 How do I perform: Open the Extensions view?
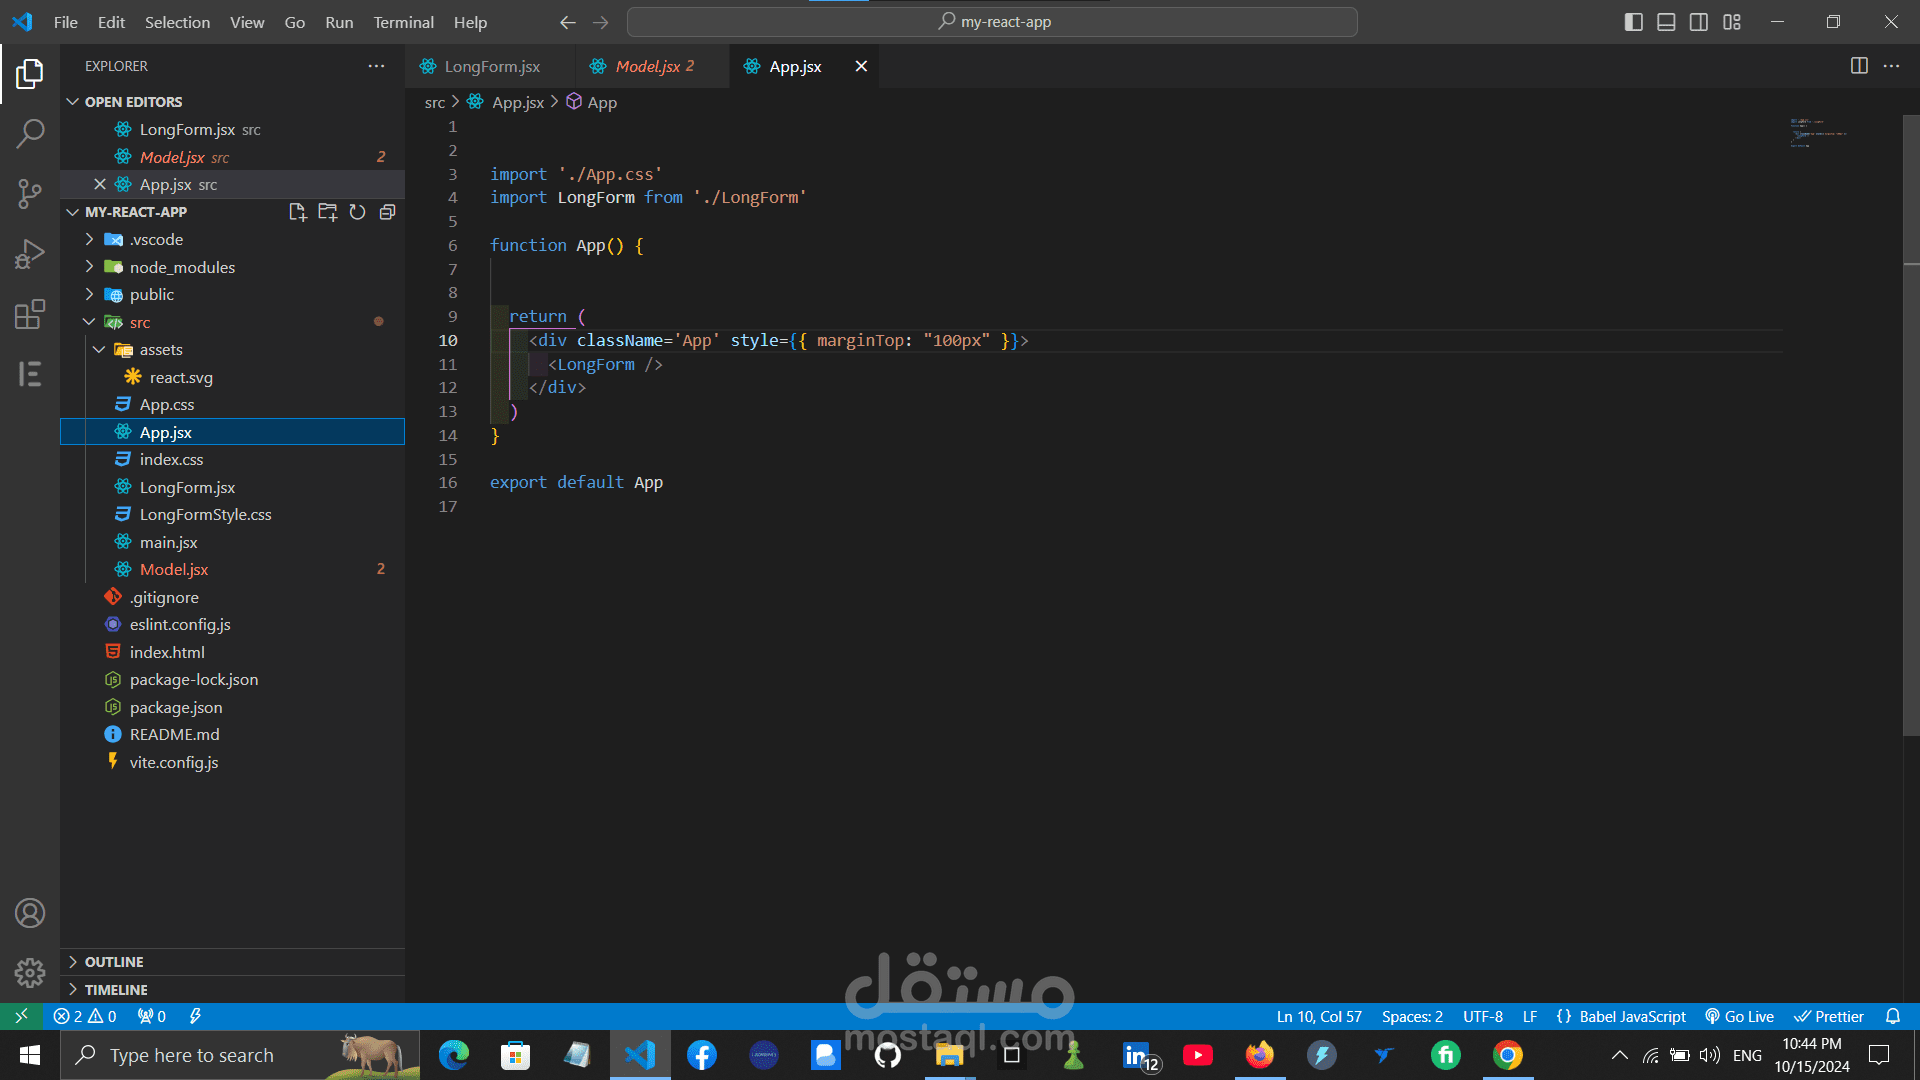pyautogui.click(x=30, y=314)
